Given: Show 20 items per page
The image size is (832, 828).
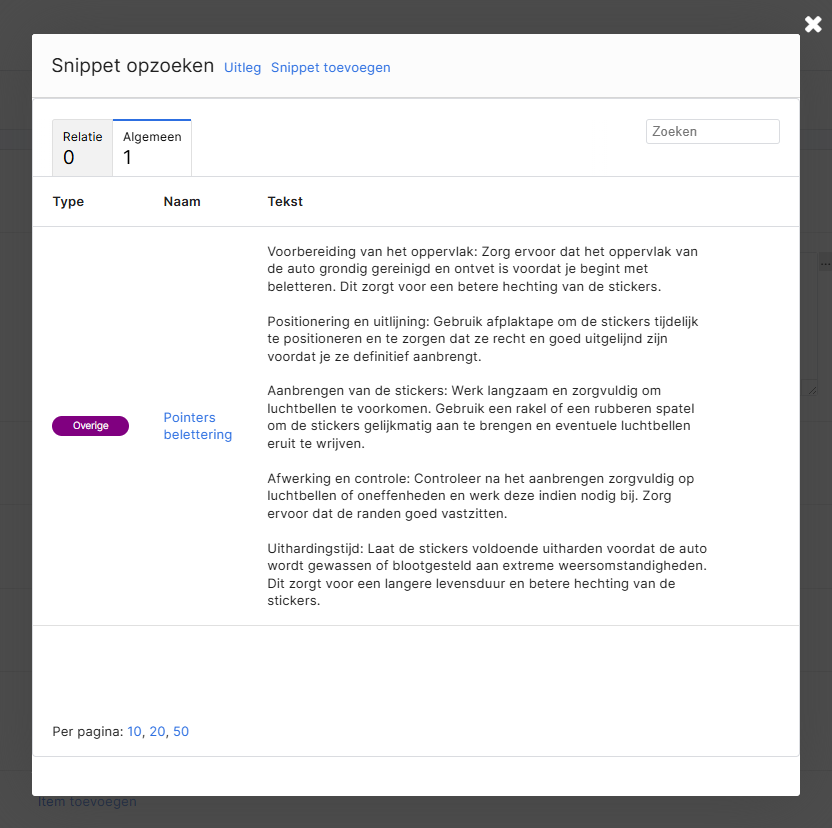Looking at the screenshot, I should click(x=157, y=731).
